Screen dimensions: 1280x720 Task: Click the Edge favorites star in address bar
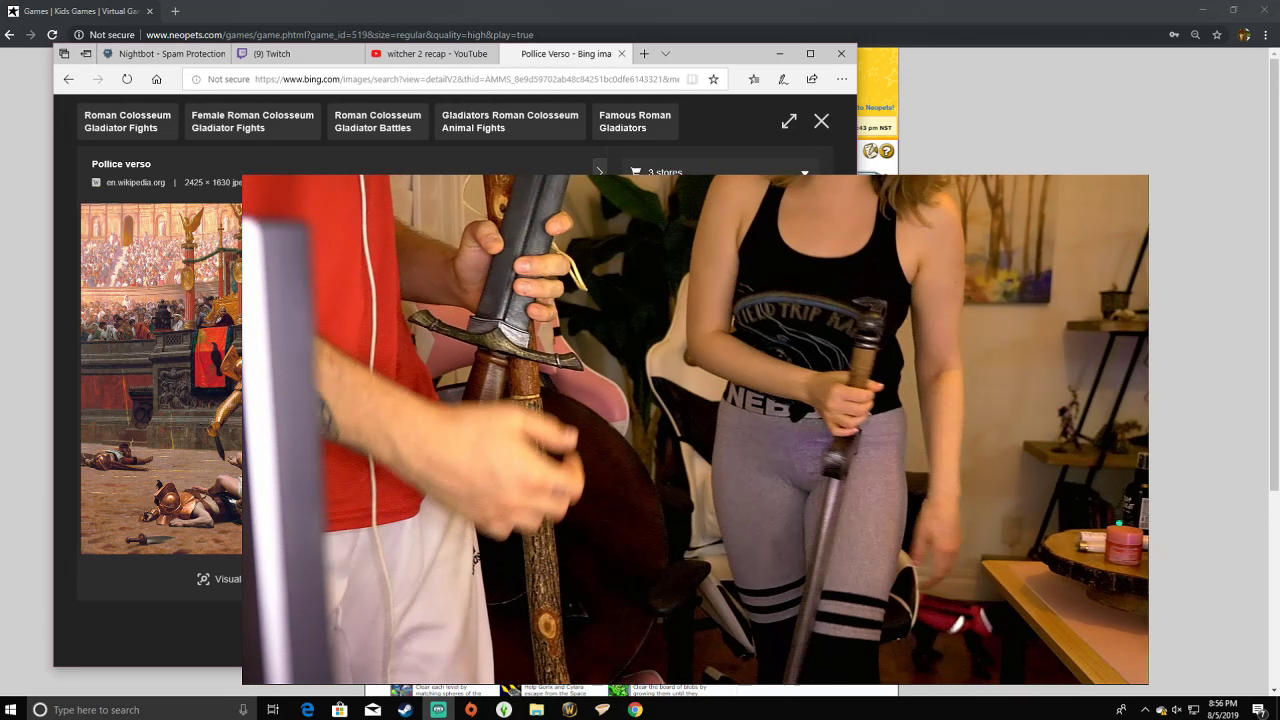point(713,79)
